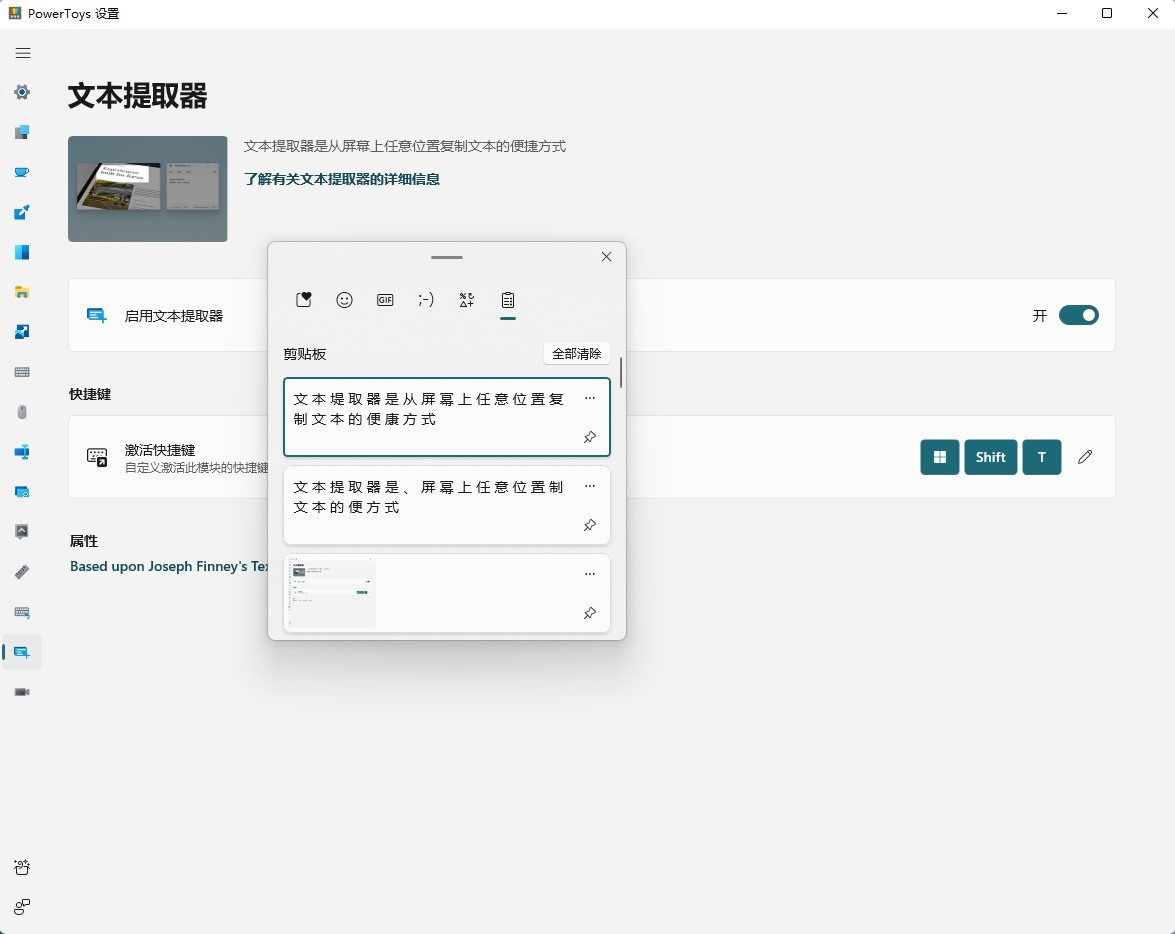
Task: Open the hamburger navigation menu
Action: point(22,53)
